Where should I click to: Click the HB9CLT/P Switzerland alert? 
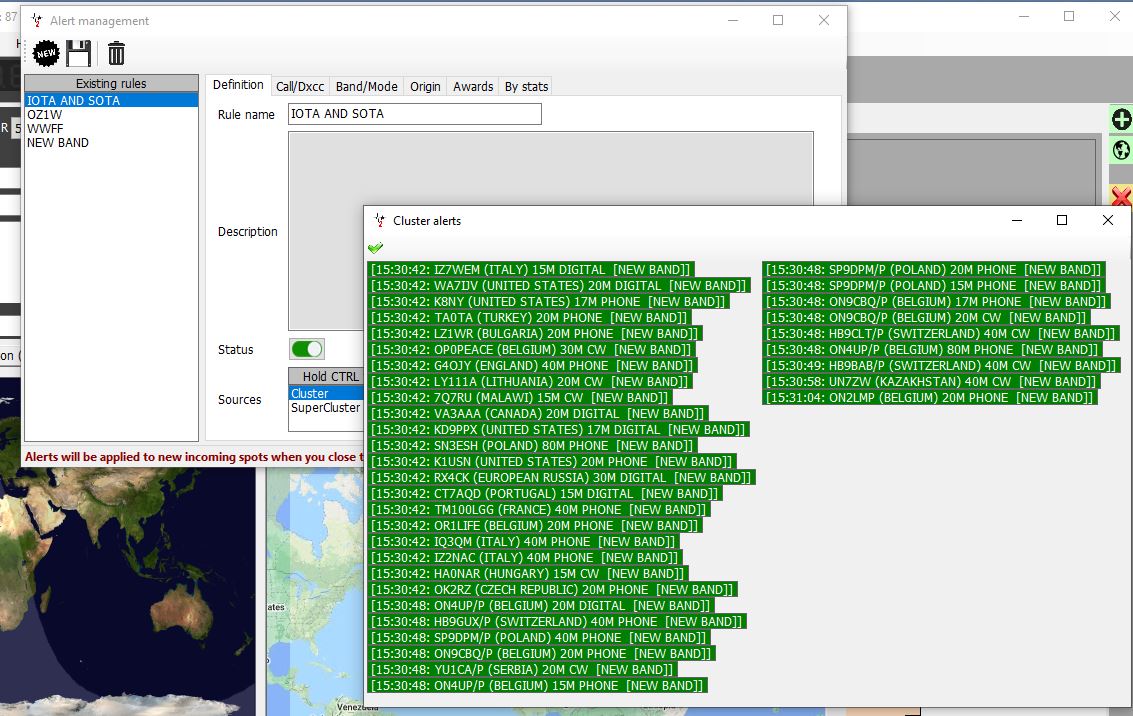[942, 333]
